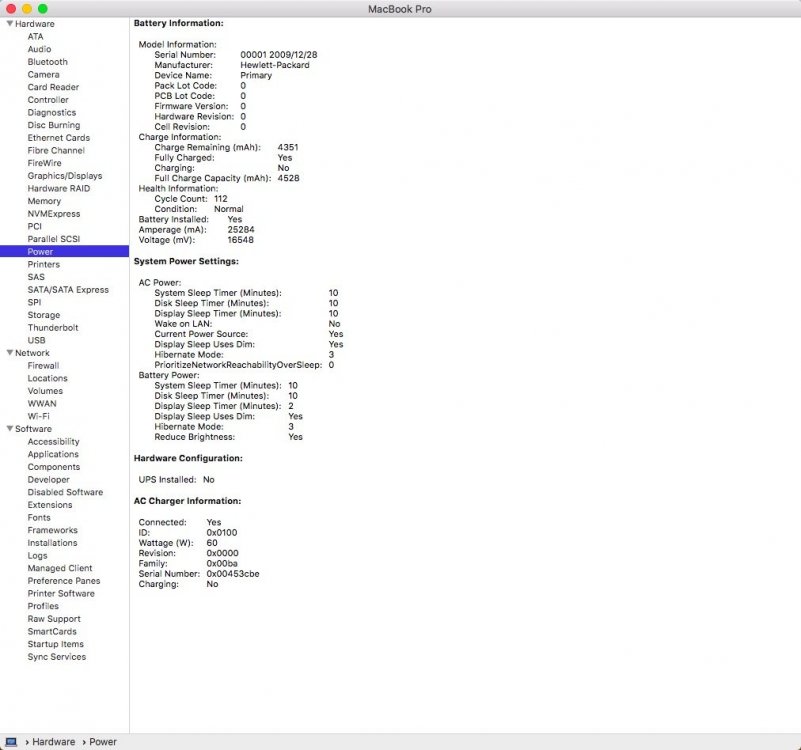The image size is (801, 750).
Task: Open the Installations section
Action: (52, 543)
